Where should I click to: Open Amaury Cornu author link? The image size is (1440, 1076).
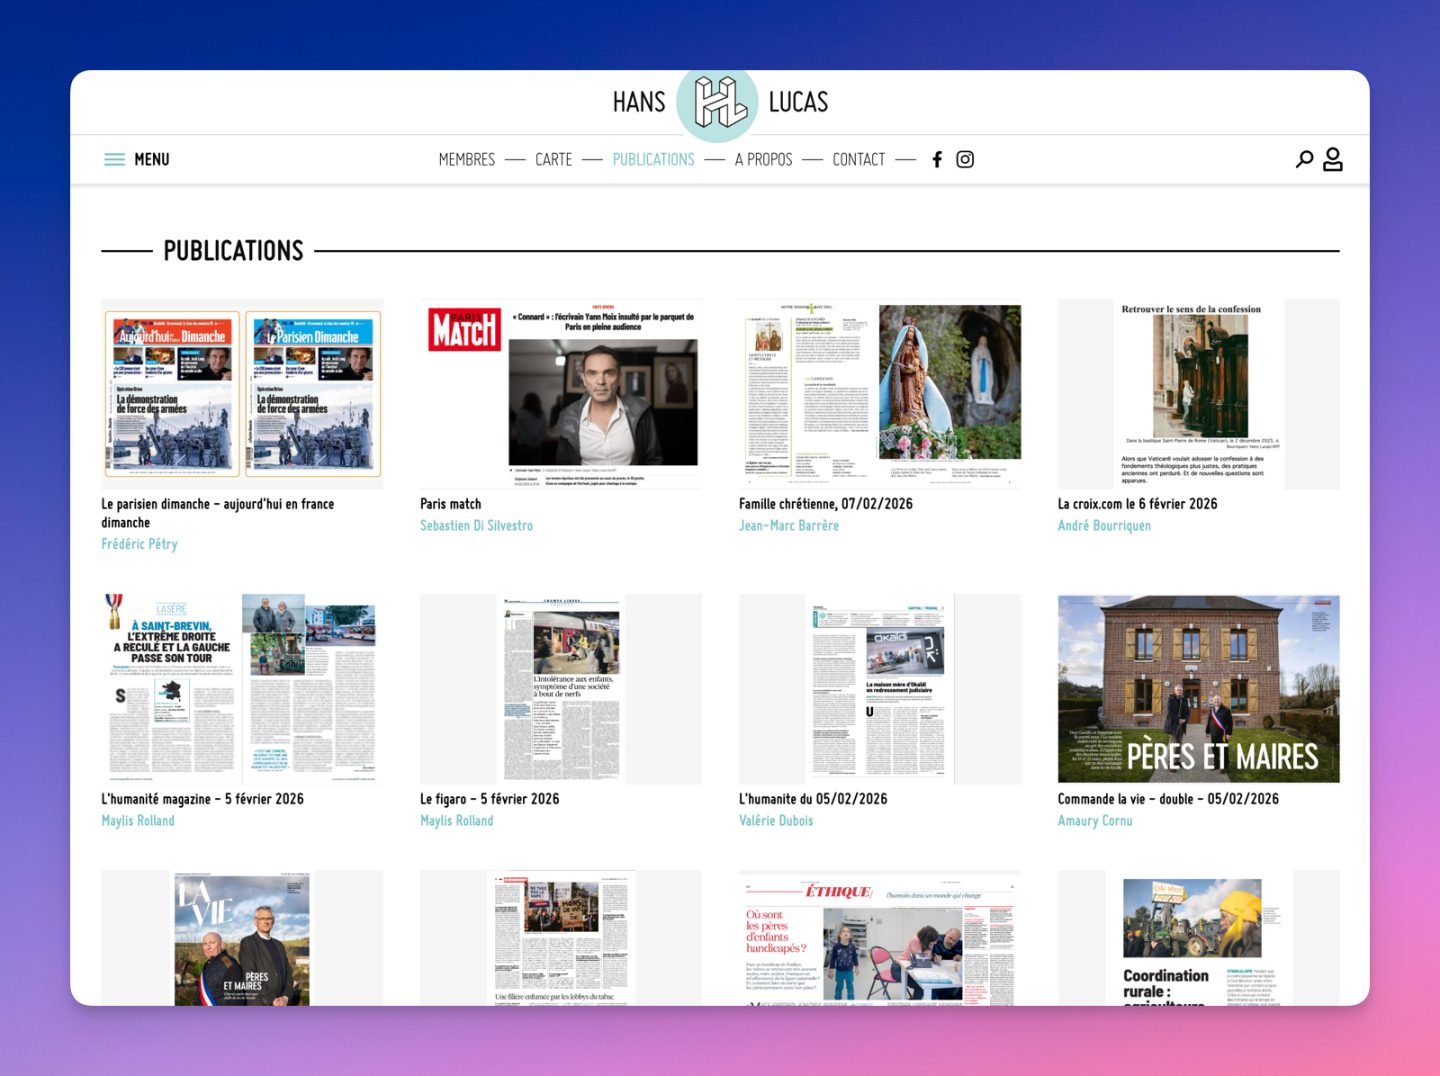click(x=1095, y=820)
